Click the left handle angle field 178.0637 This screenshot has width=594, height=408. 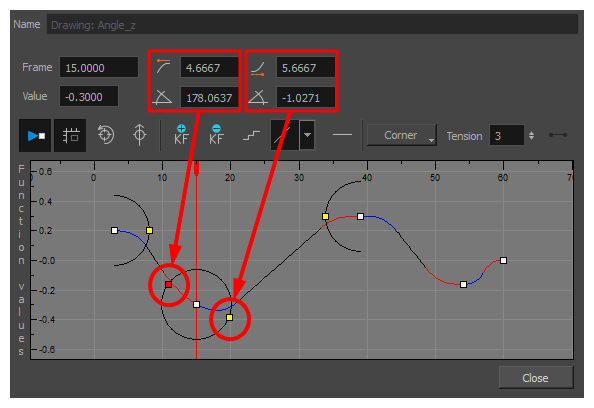pyautogui.click(x=209, y=98)
